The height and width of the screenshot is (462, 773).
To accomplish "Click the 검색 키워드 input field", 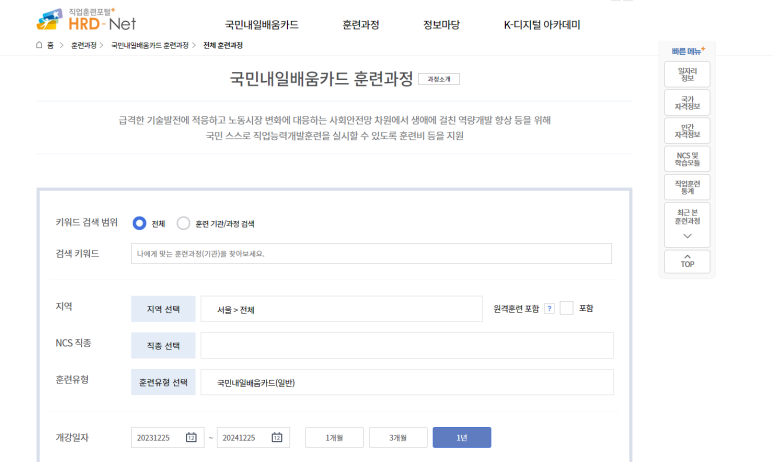I will tap(371, 253).
